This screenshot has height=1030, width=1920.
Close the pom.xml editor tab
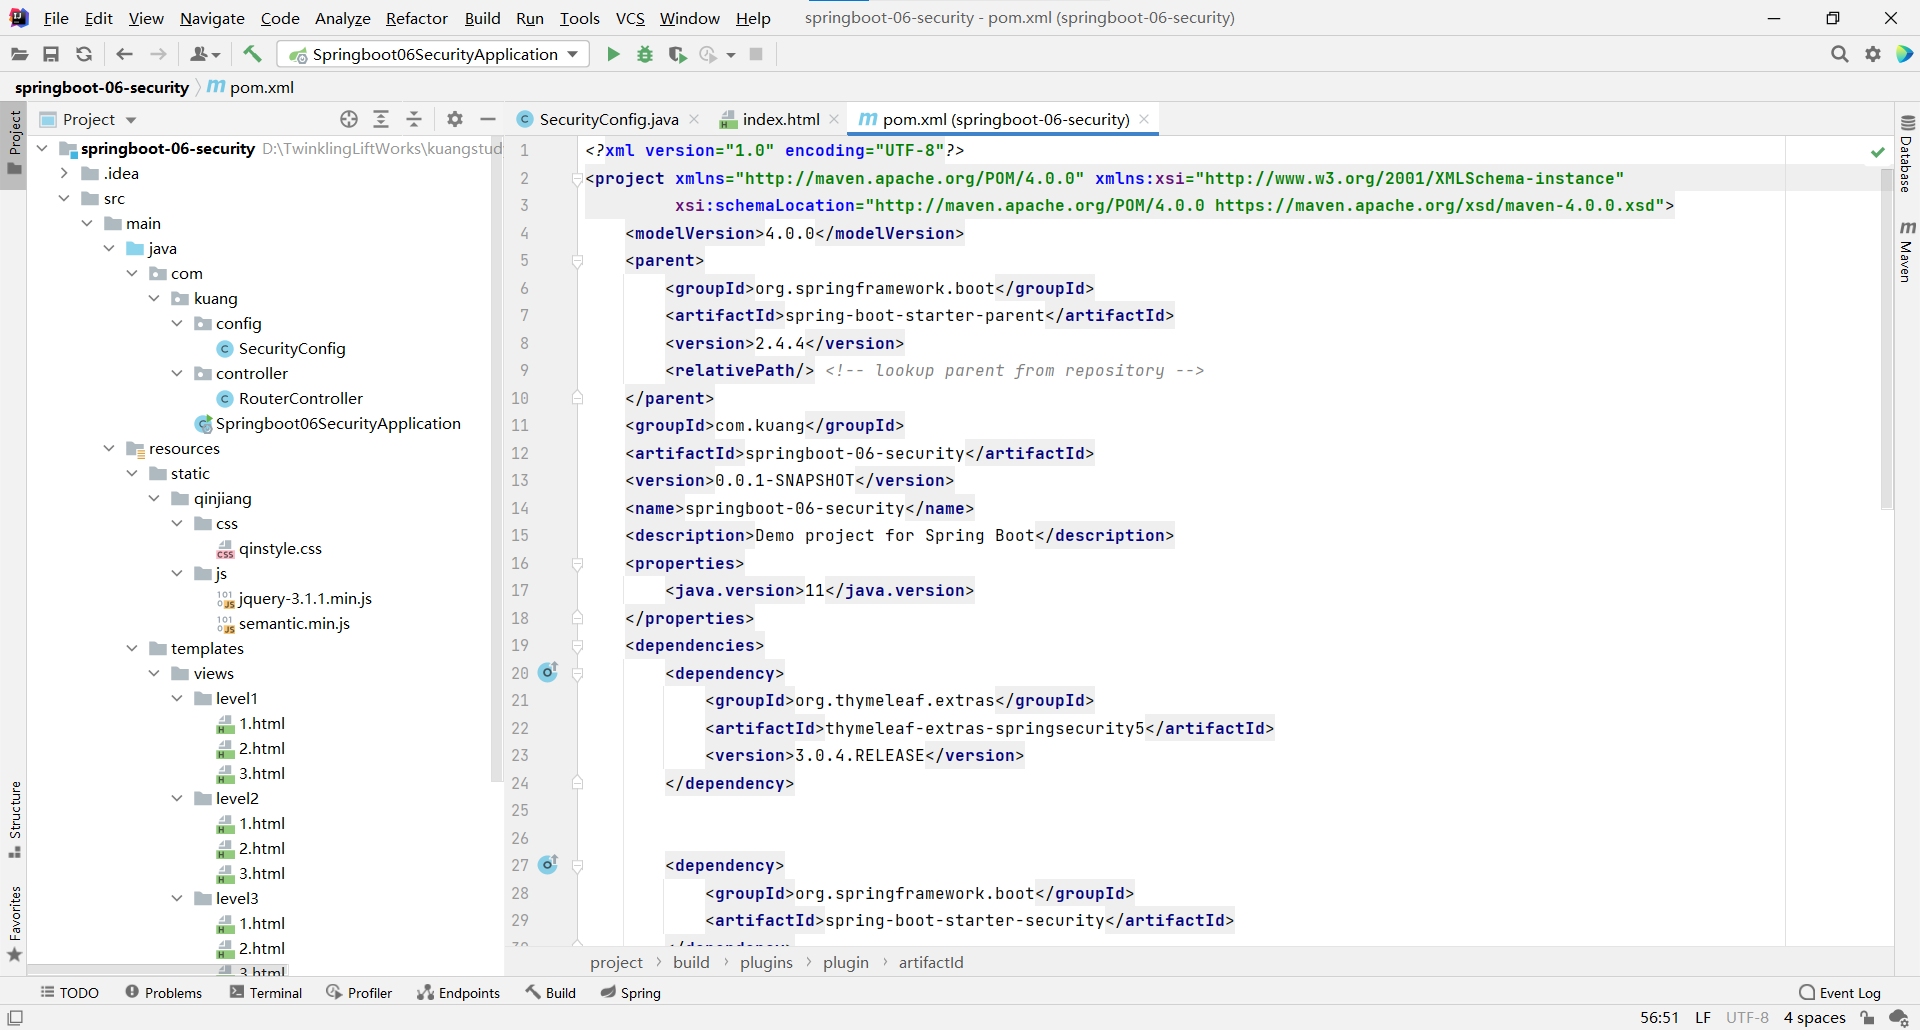1144,119
